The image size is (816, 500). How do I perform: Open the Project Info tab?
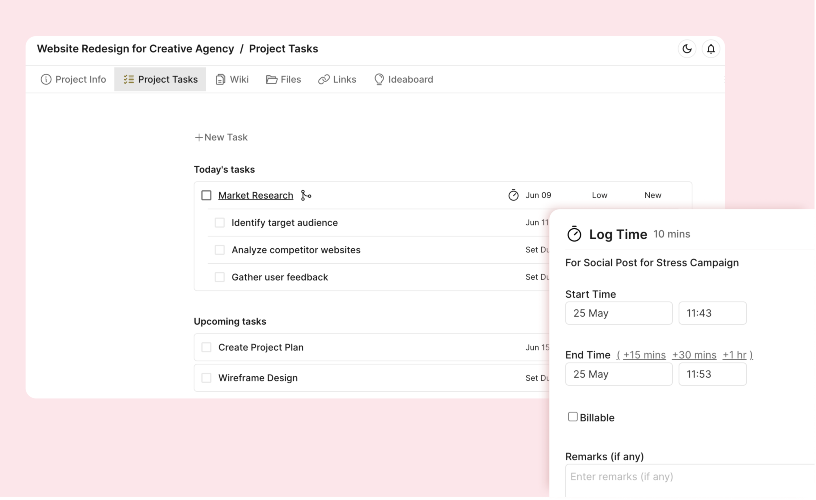click(x=73, y=80)
